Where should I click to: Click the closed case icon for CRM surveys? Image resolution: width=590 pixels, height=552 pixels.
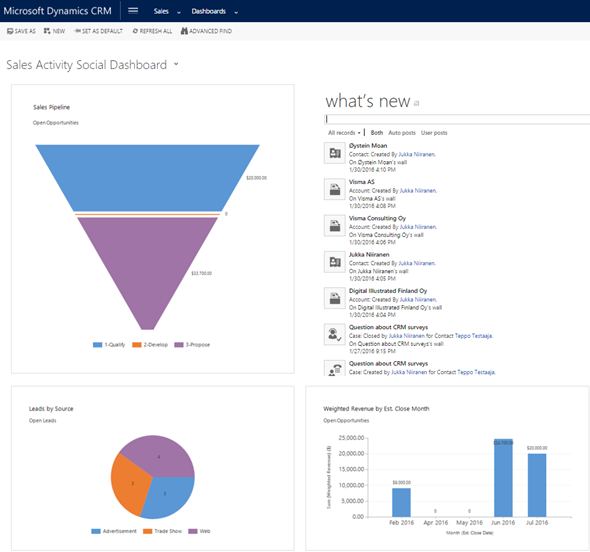[x=335, y=334]
